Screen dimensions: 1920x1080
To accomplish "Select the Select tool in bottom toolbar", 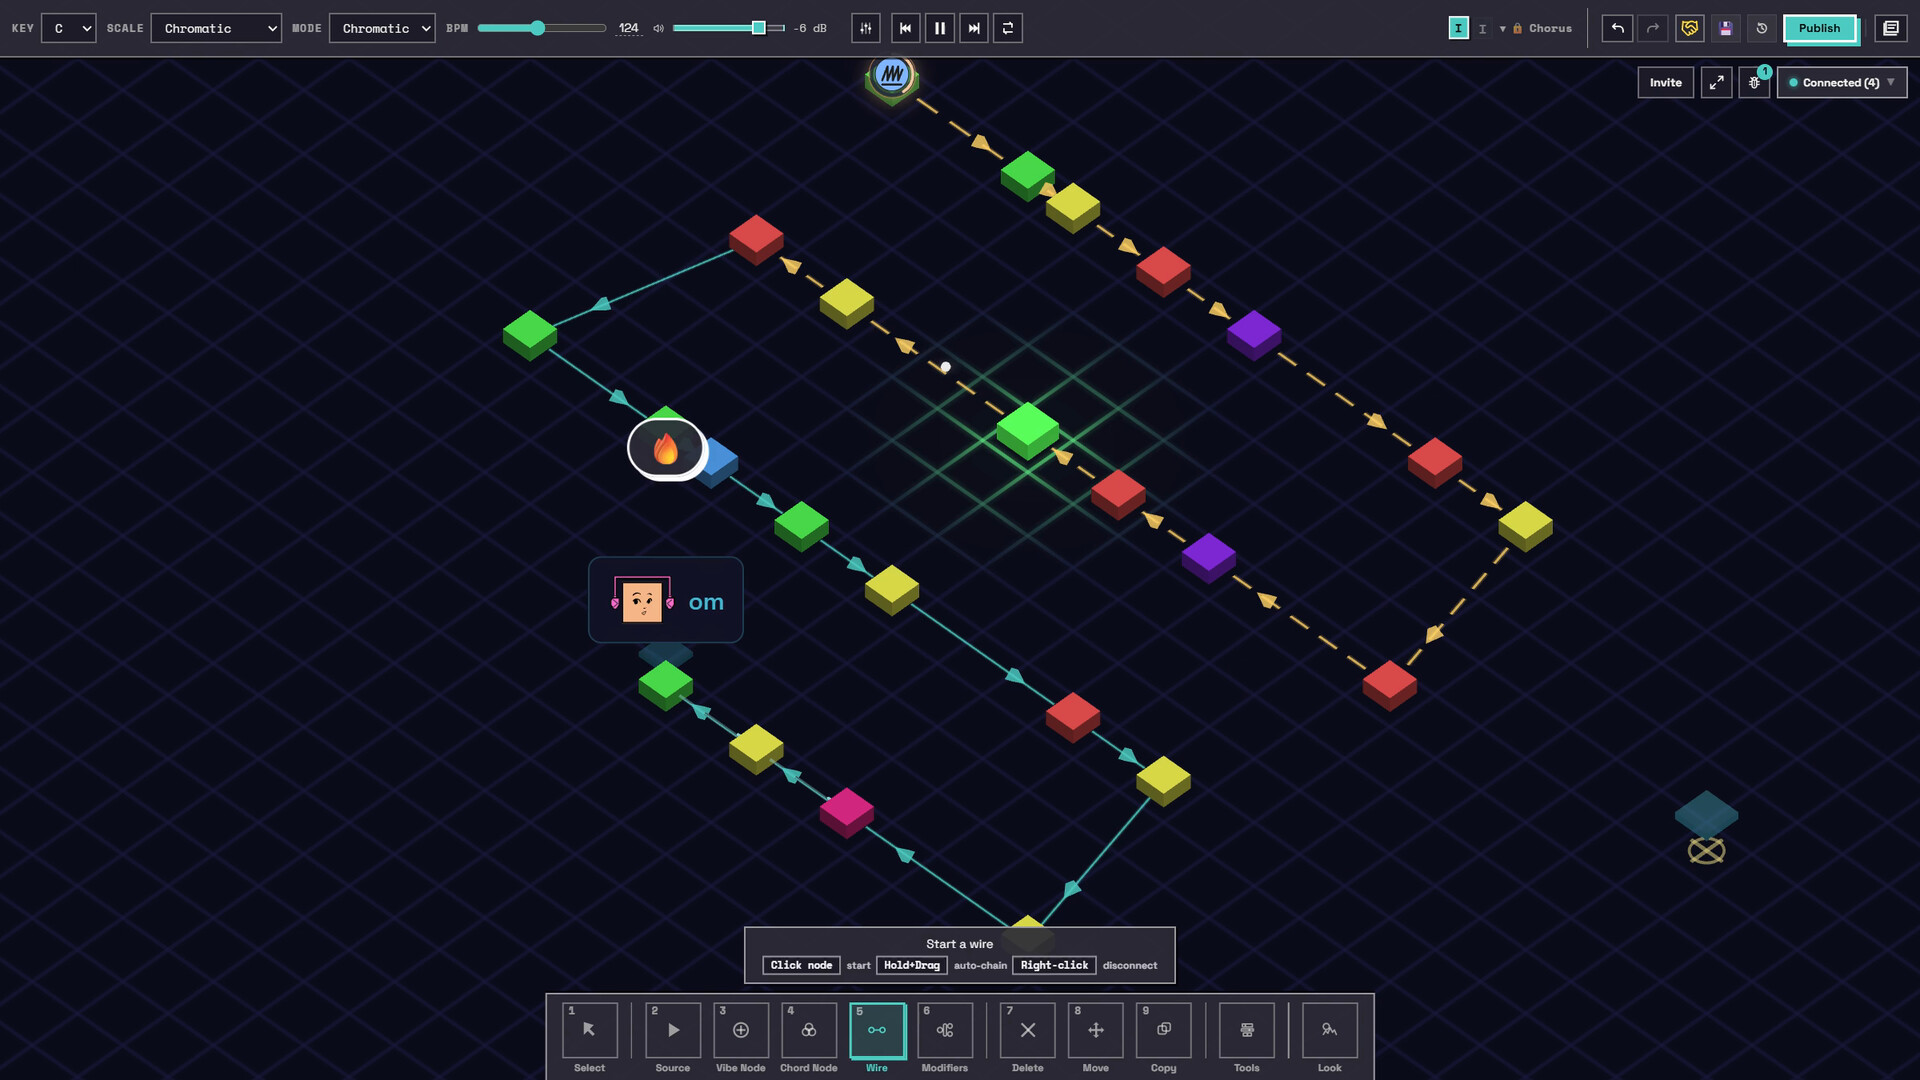I will point(589,1030).
